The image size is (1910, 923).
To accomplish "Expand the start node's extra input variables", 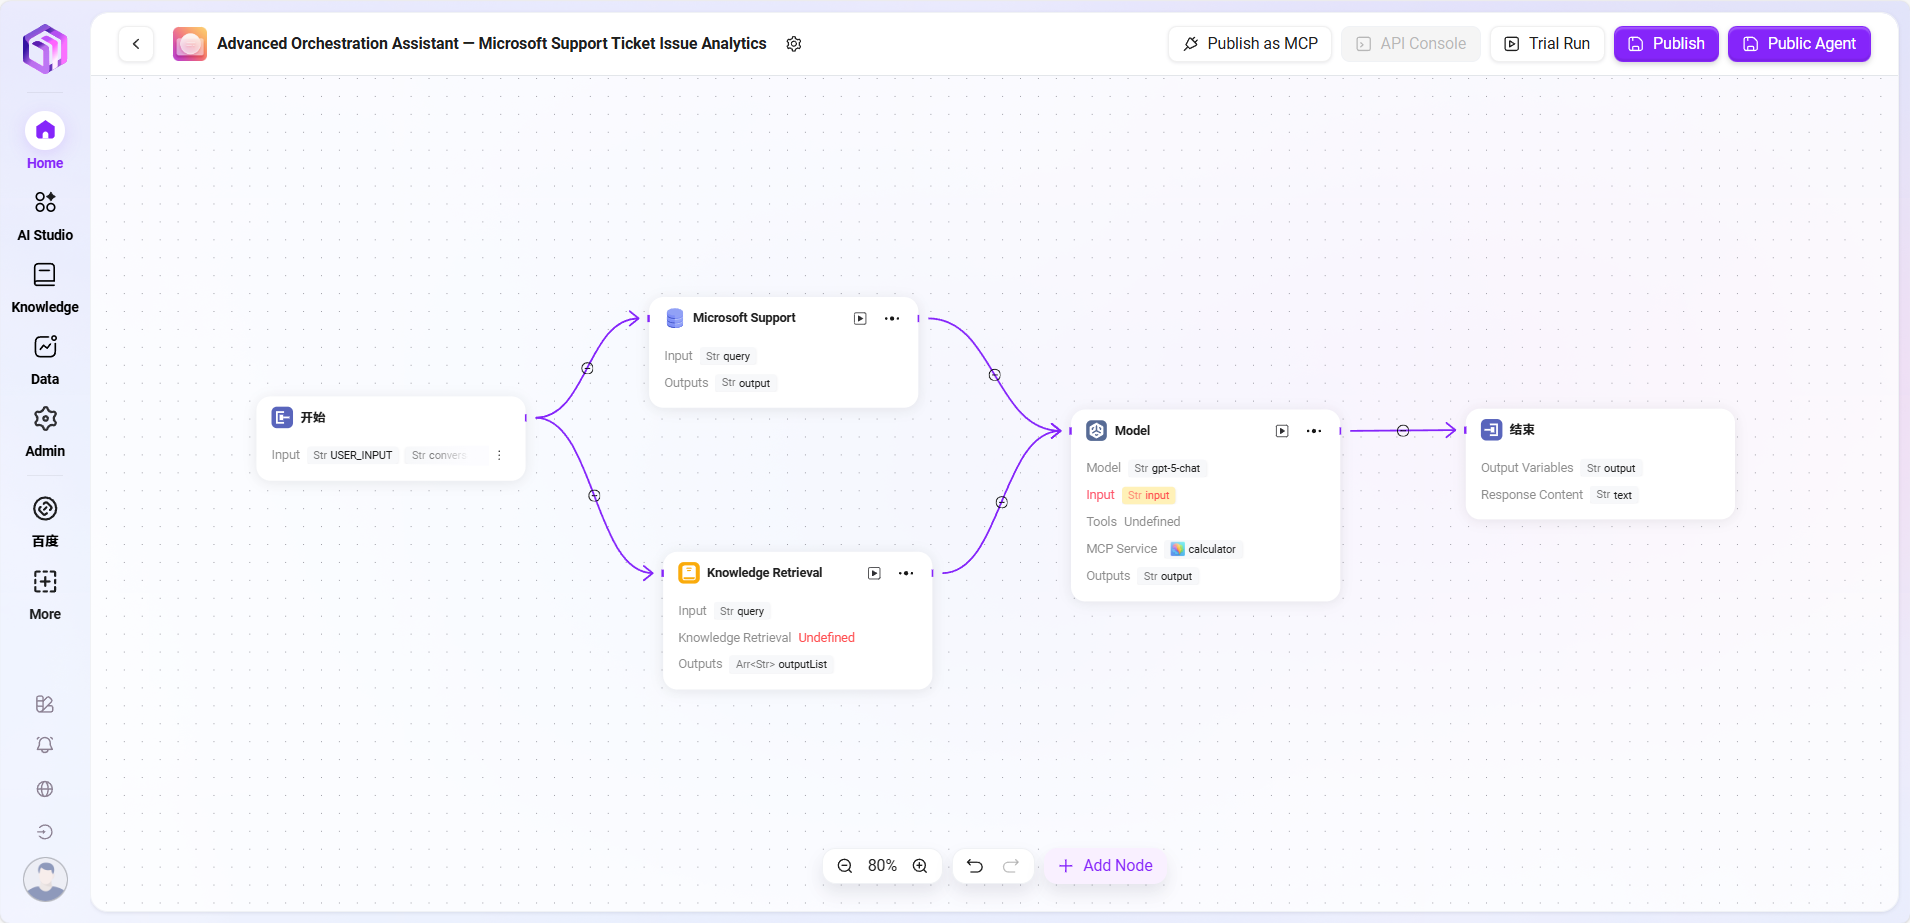I will (x=499, y=456).
